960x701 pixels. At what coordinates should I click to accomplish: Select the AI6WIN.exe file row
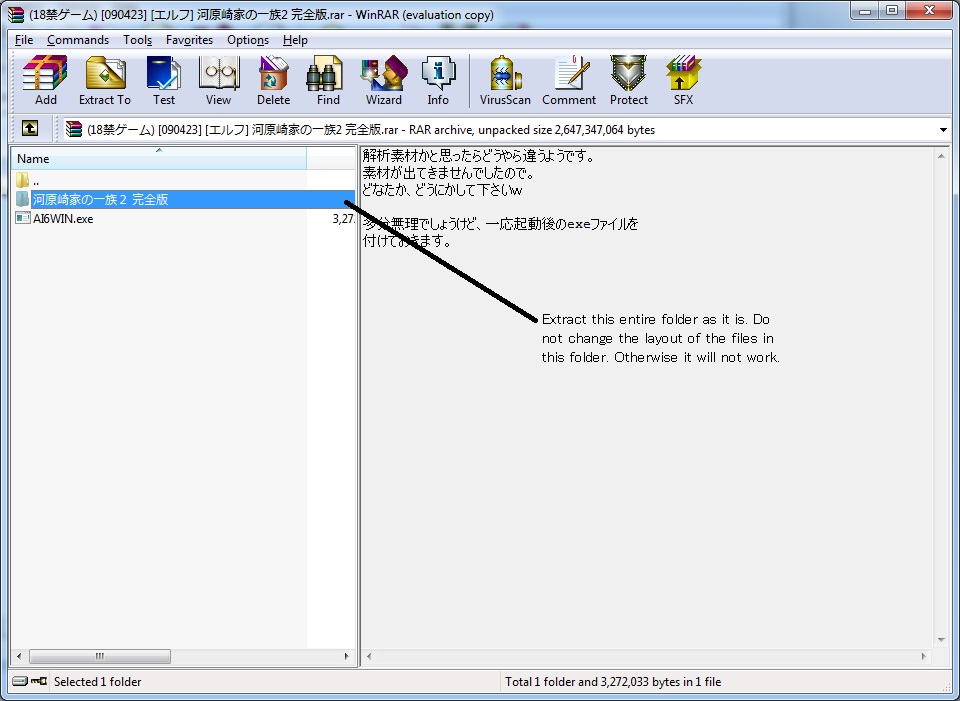[184, 219]
